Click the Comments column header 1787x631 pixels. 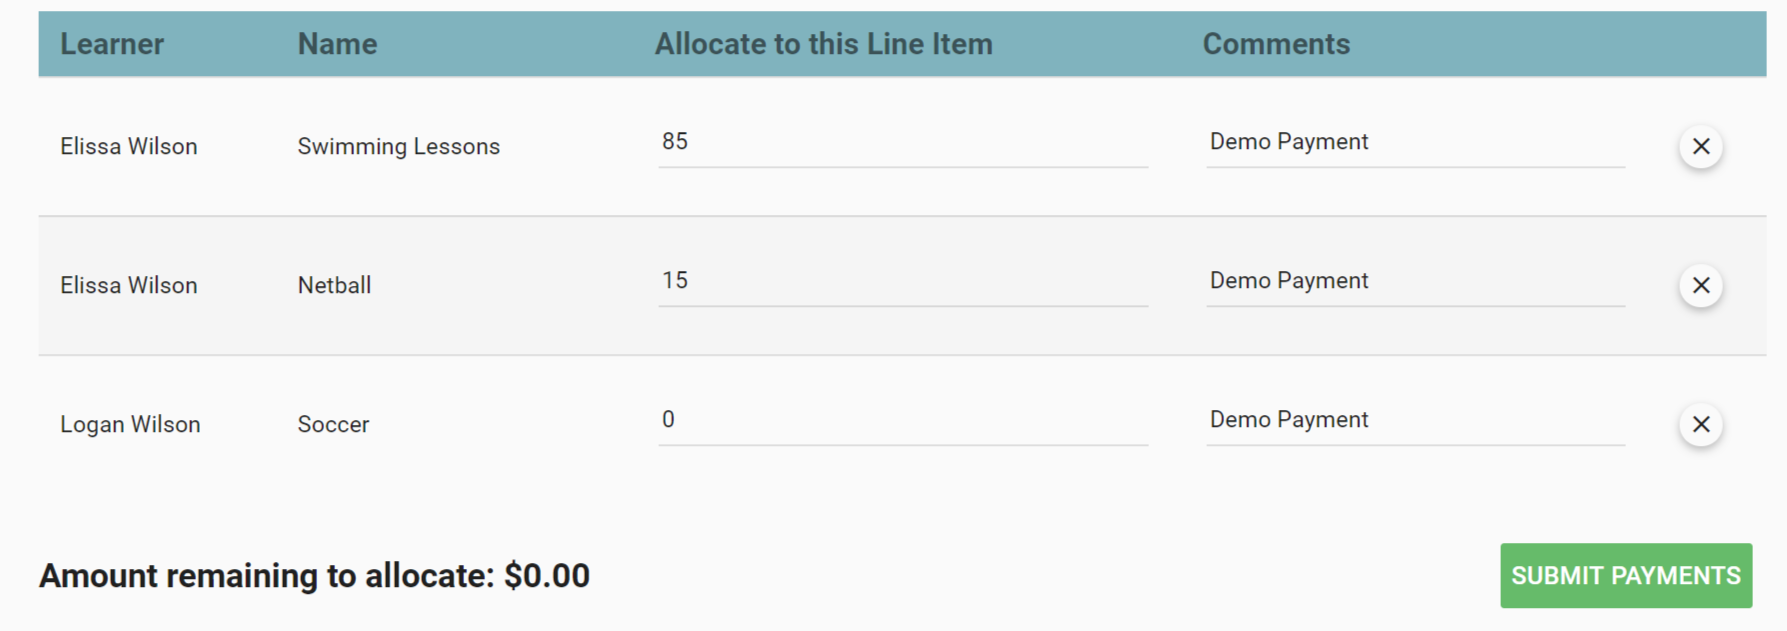(1276, 43)
